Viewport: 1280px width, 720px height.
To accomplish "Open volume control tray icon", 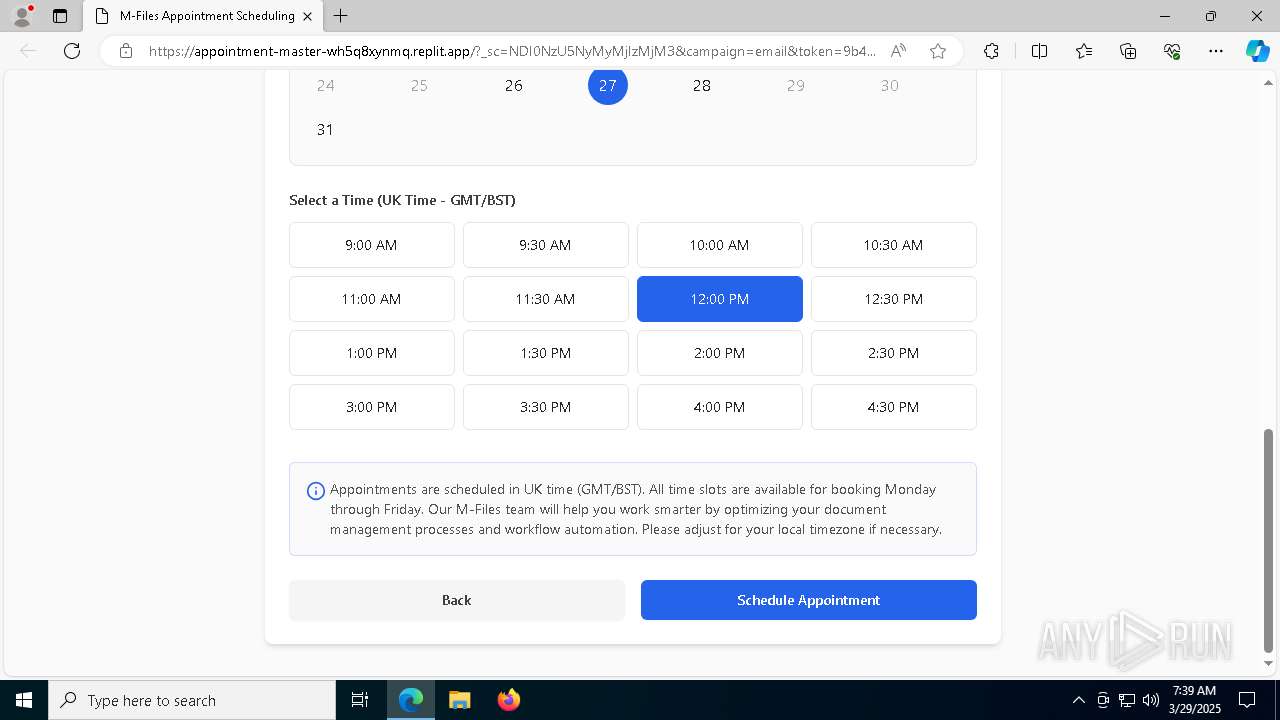I will pyautogui.click(x=1151, y=700).
